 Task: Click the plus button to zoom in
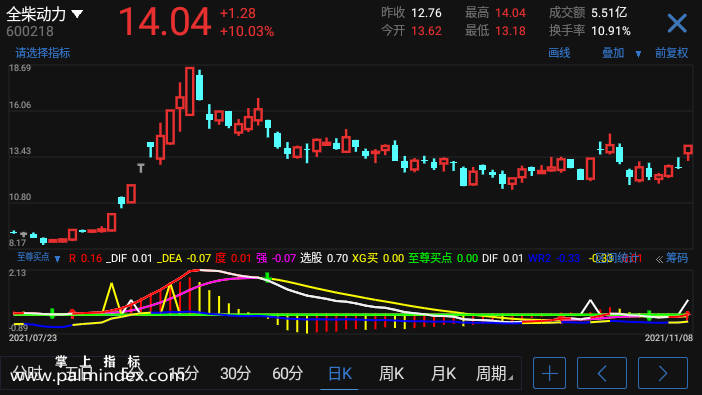click(x=549, y=373)
